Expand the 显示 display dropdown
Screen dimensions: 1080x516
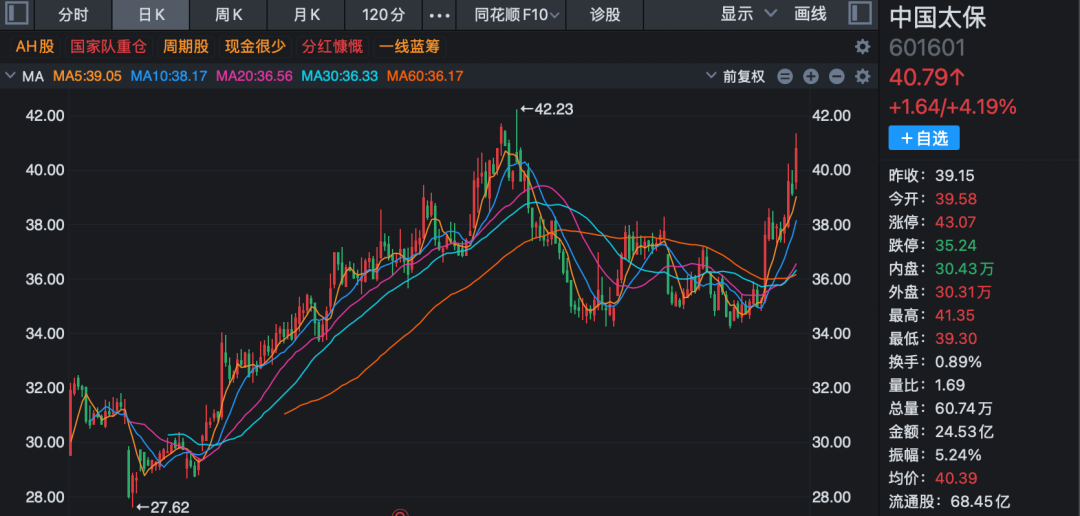[x=748, y=14]
